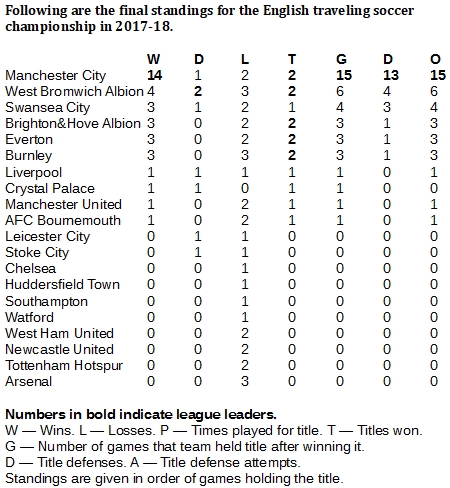Viewport: 450px width, 488px height.
Task: Click the Leicester City team name
Action: click(48, 237)
